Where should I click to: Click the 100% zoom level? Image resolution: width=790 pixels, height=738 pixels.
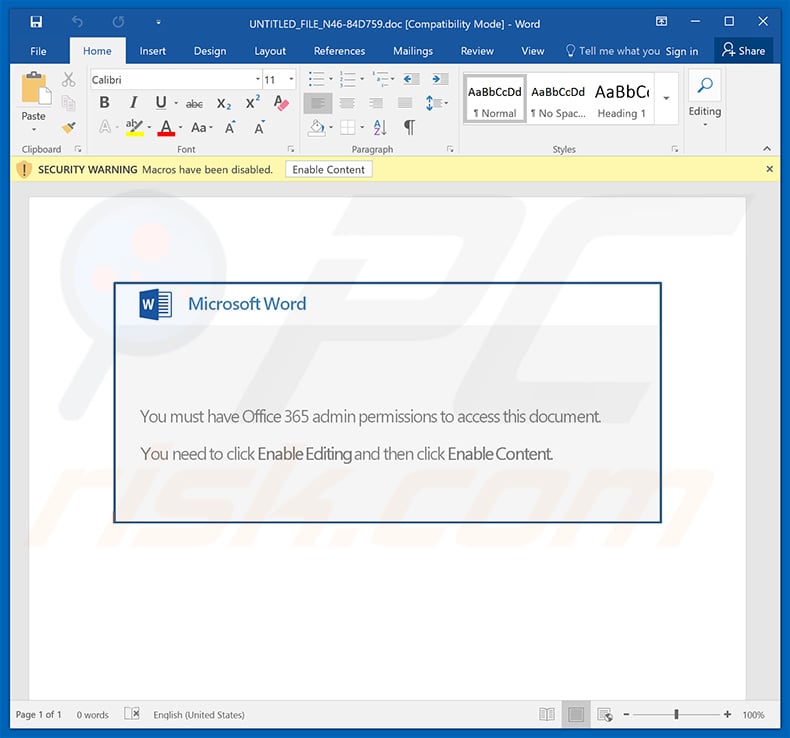(x=753, y=715)
